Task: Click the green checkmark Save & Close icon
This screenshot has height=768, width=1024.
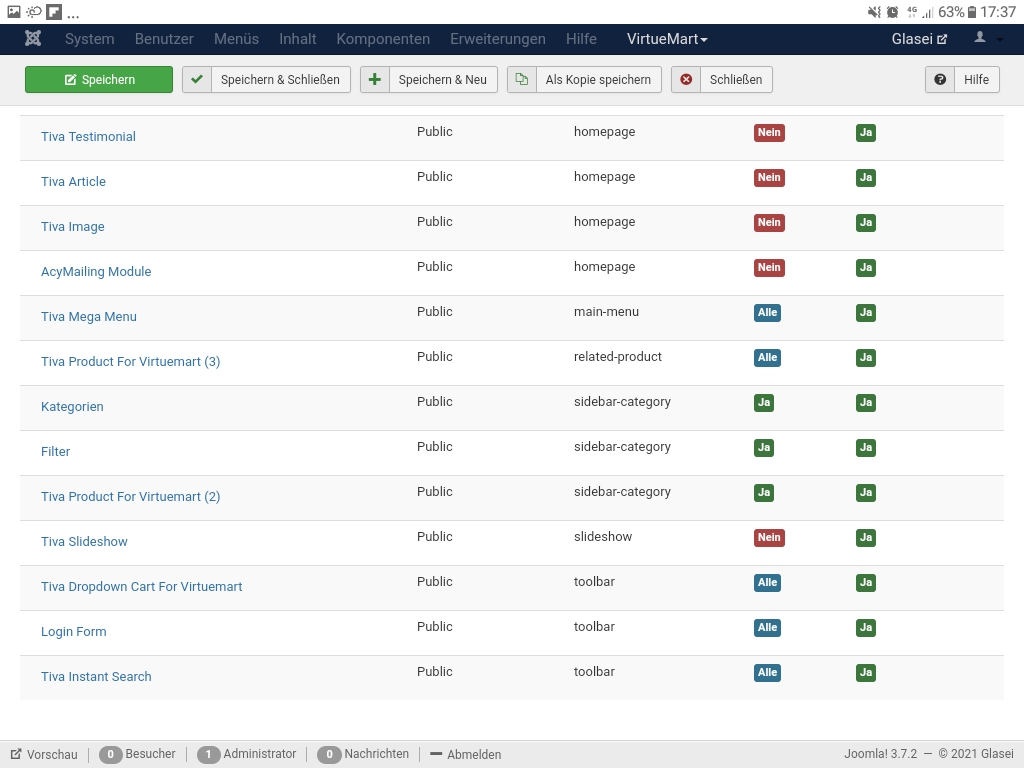Action: tap(197, 80)
